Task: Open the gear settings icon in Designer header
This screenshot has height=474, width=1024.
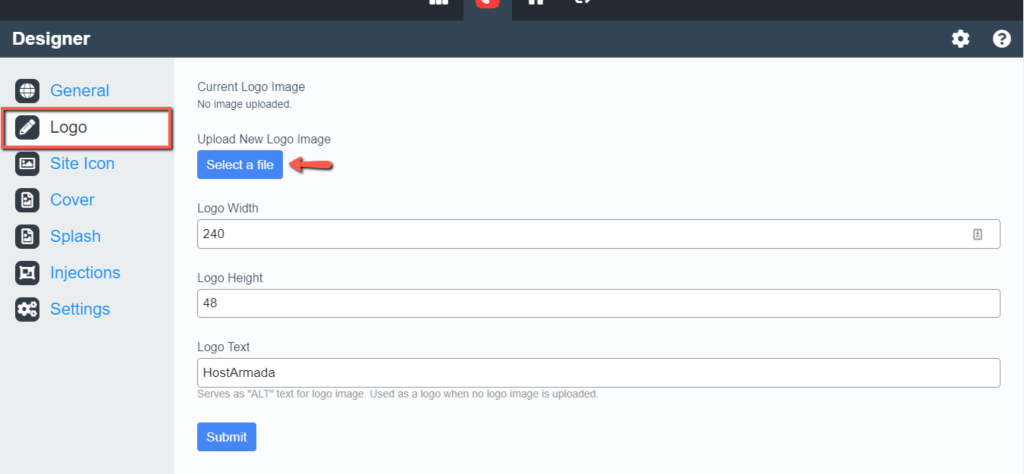Action: (960, 39)
